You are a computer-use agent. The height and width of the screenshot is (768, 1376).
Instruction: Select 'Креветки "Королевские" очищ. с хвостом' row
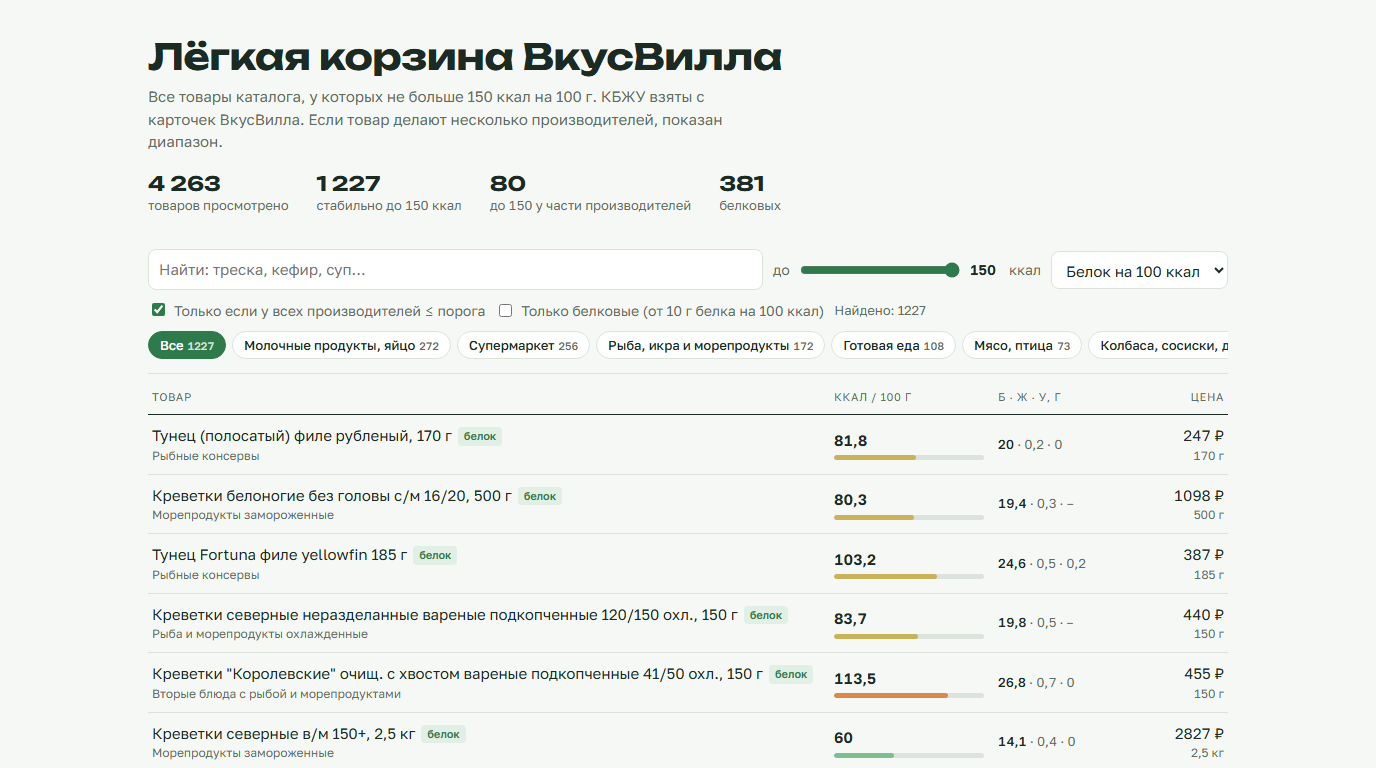click(688, 683)
